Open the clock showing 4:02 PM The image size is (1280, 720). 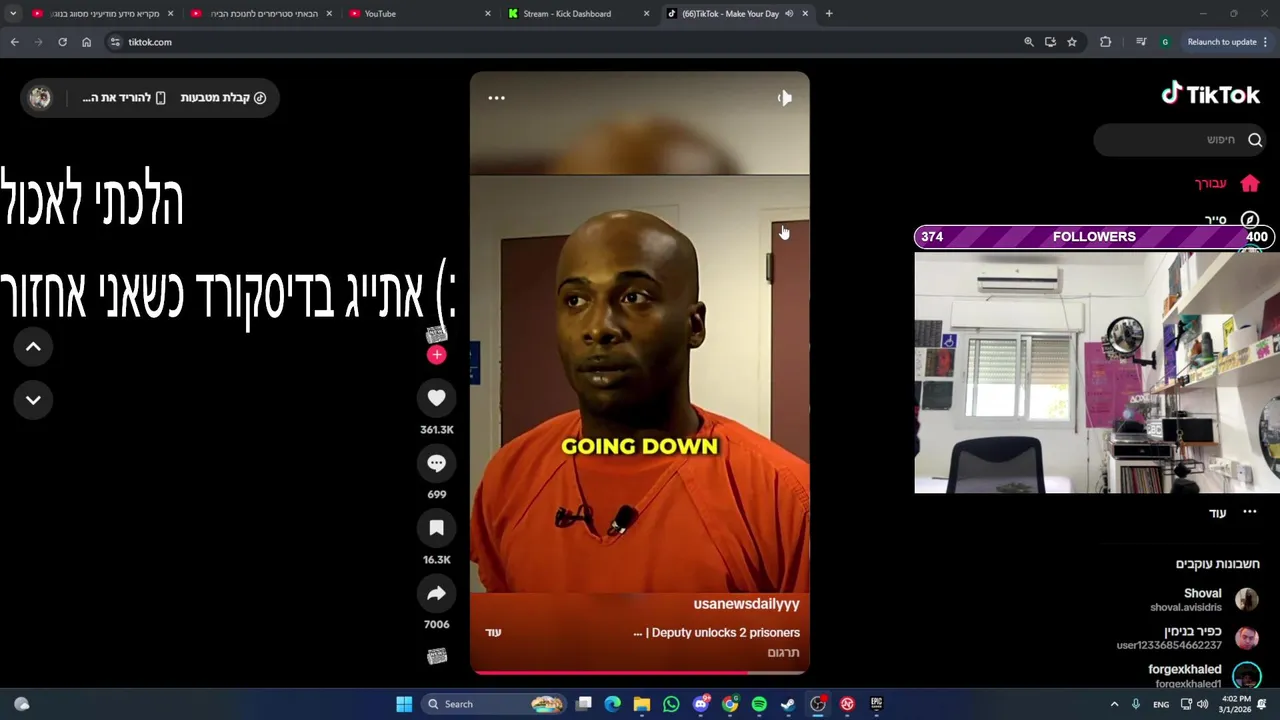point(1237,704)
